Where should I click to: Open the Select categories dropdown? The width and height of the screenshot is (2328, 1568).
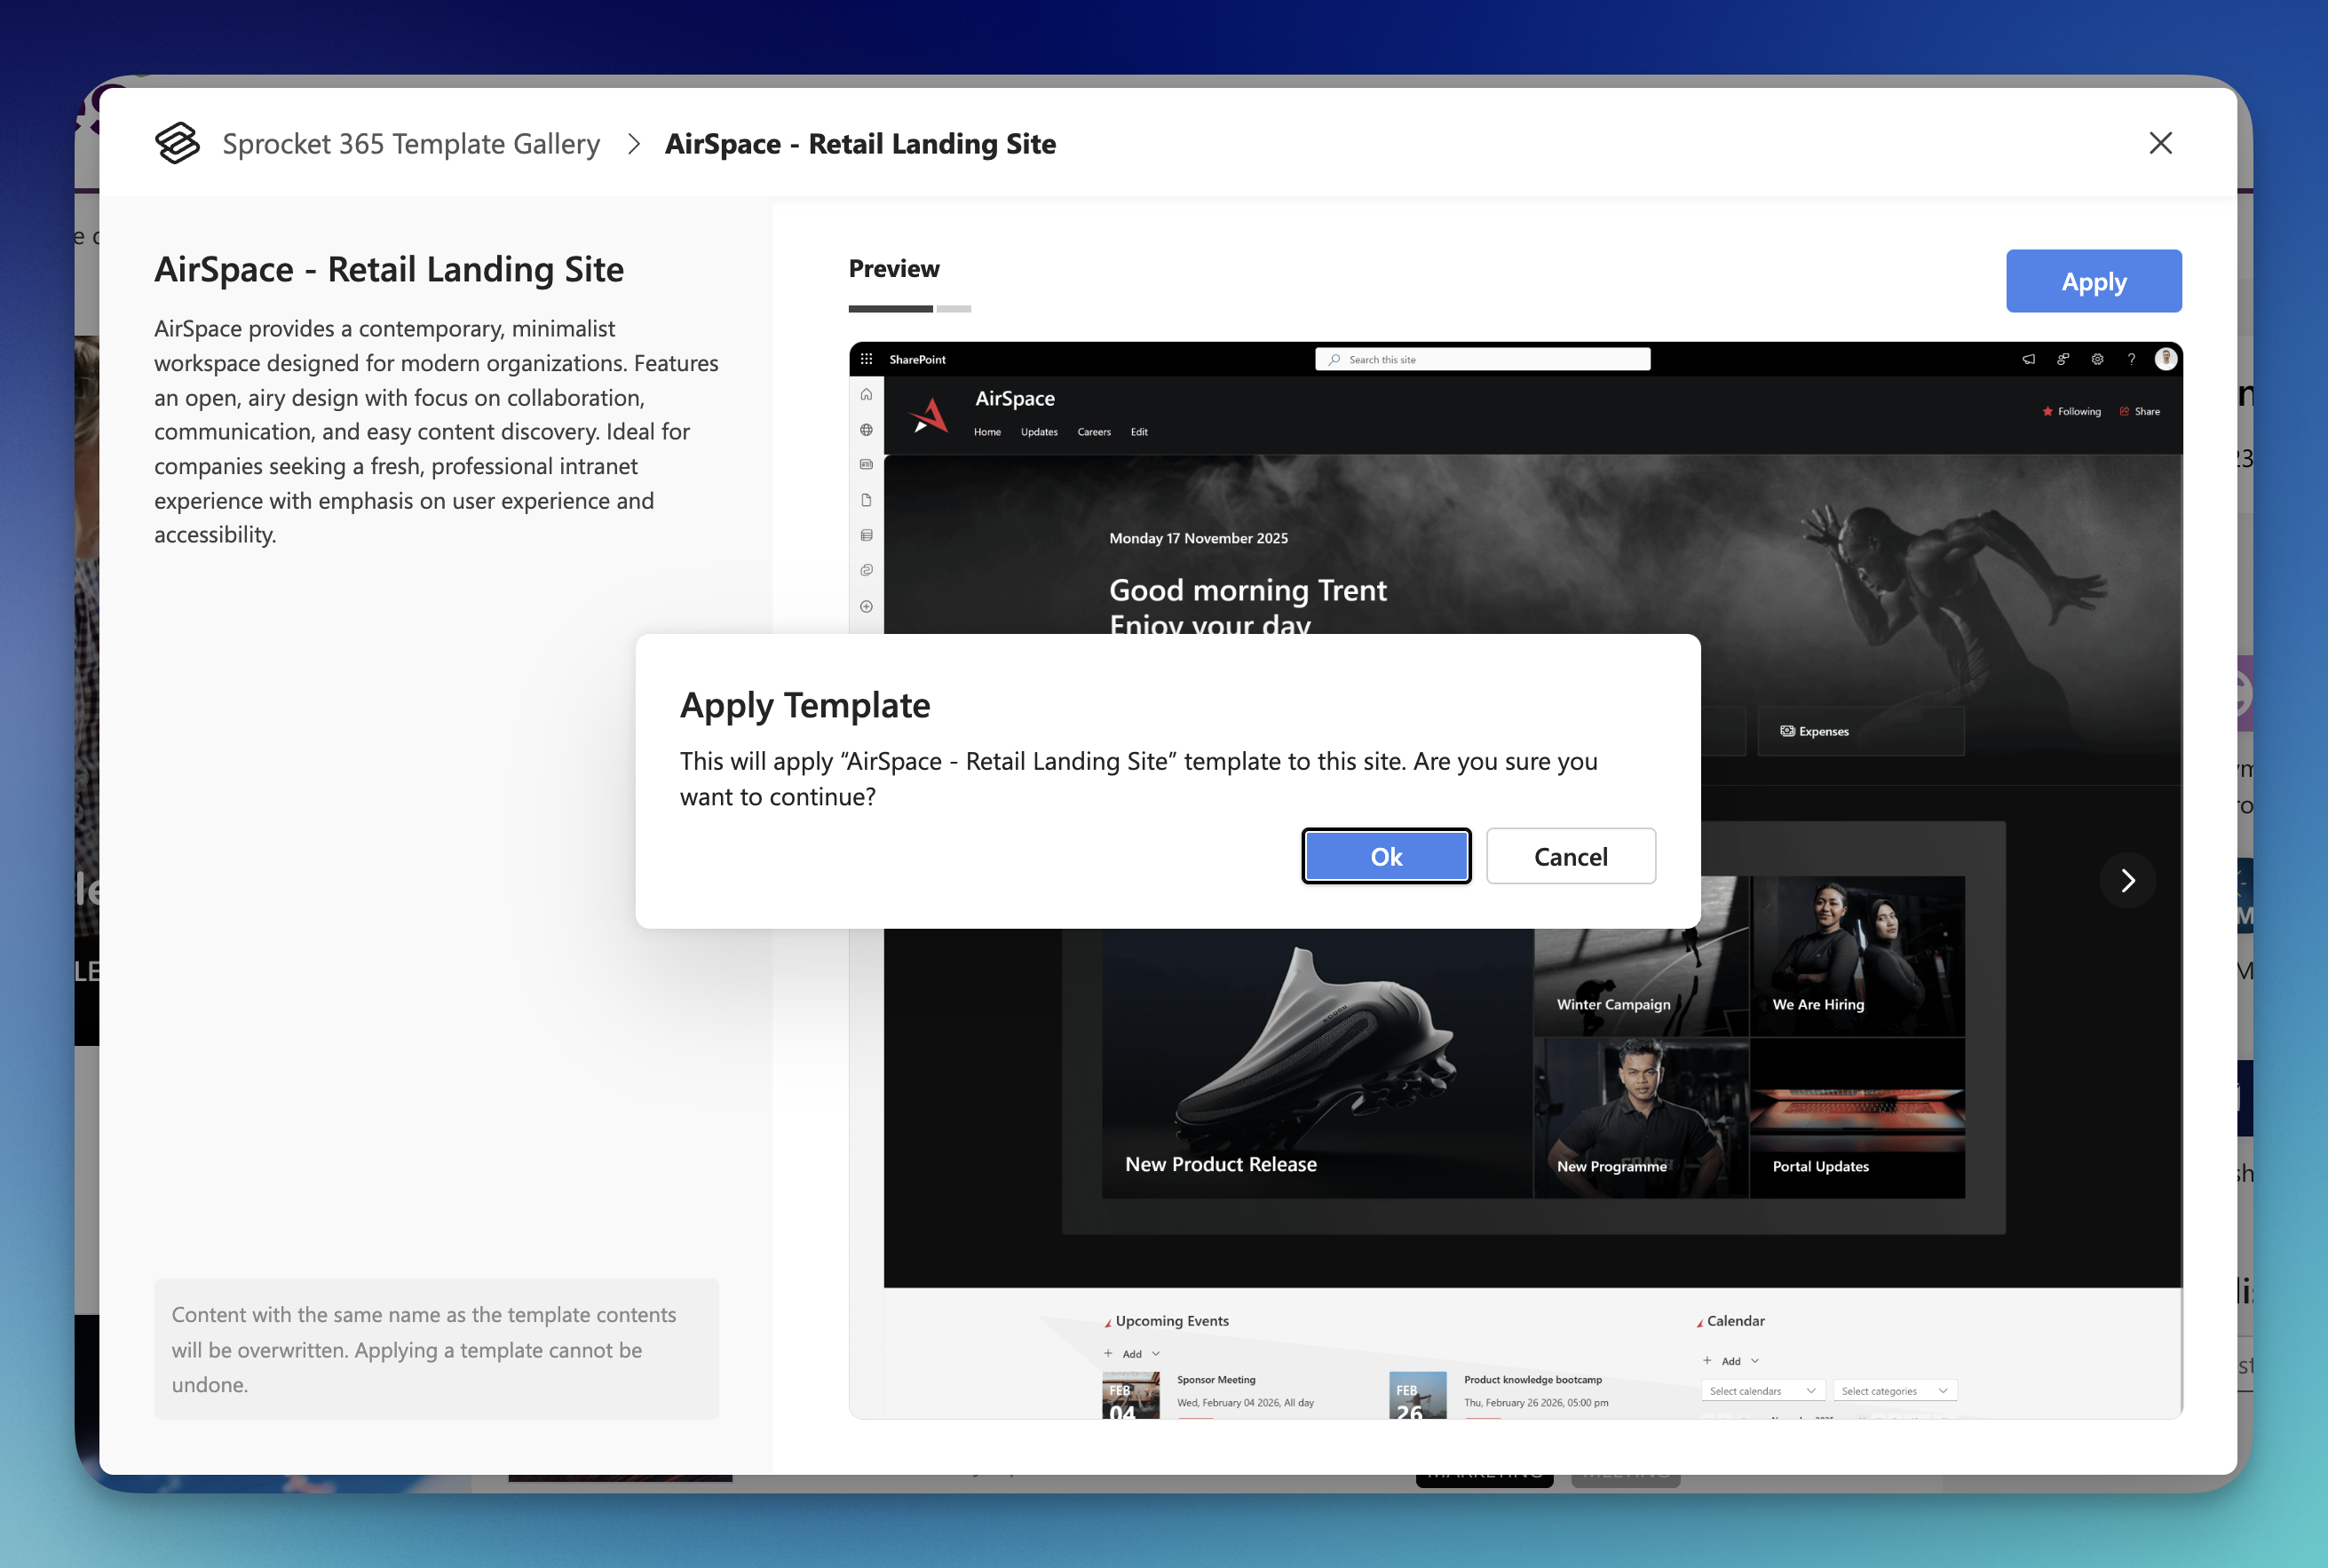[1893, 1390]
